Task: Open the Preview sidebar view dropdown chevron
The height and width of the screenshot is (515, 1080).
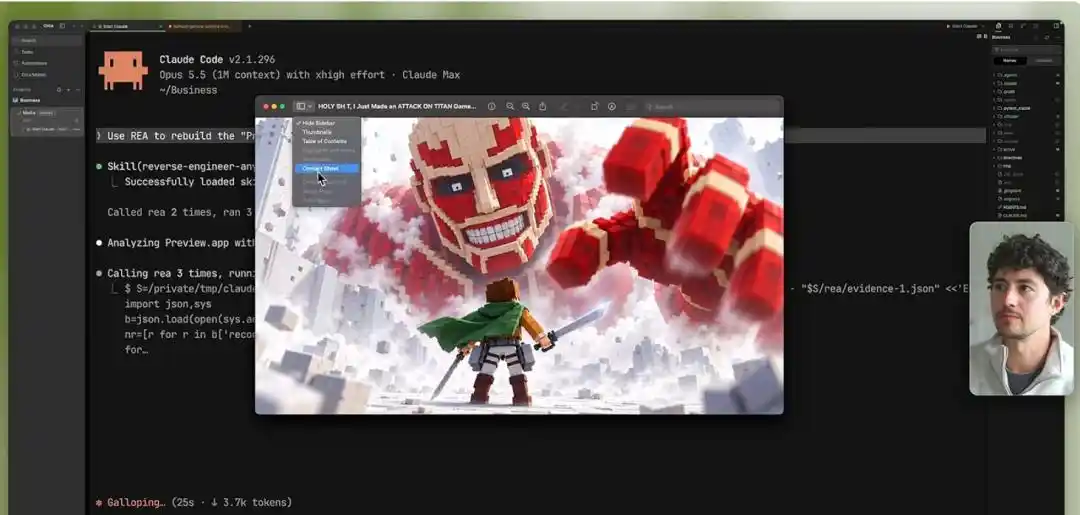Action: pos(309,107)
